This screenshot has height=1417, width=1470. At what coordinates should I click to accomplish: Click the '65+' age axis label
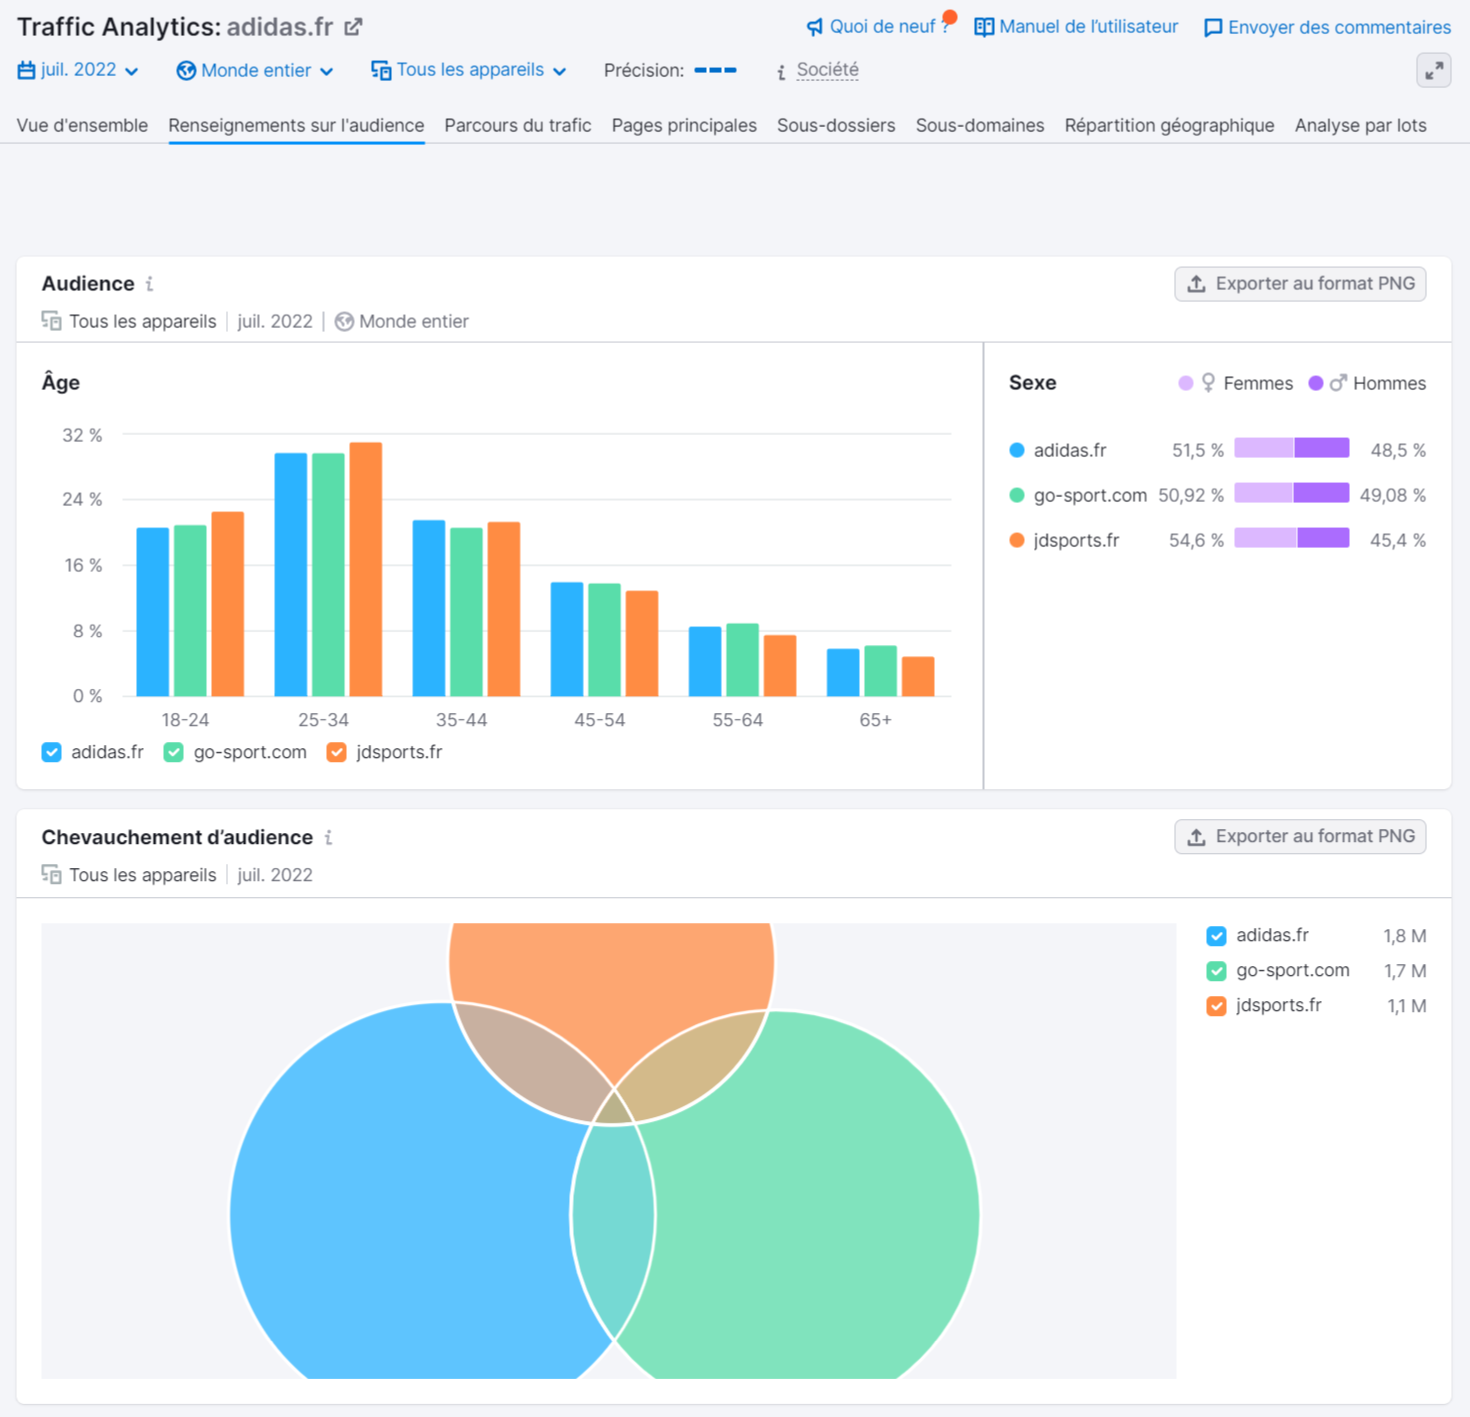[875, 720]
